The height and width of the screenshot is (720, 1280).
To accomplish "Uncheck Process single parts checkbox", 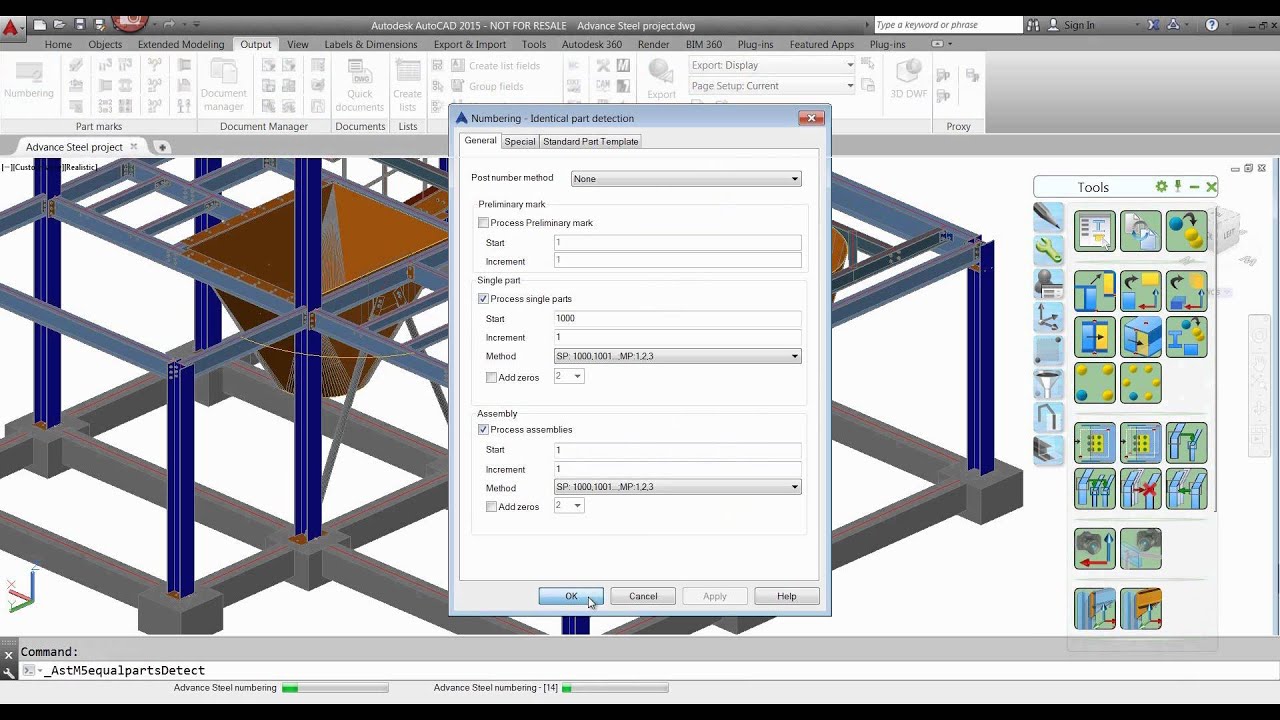I will (484, 299).
